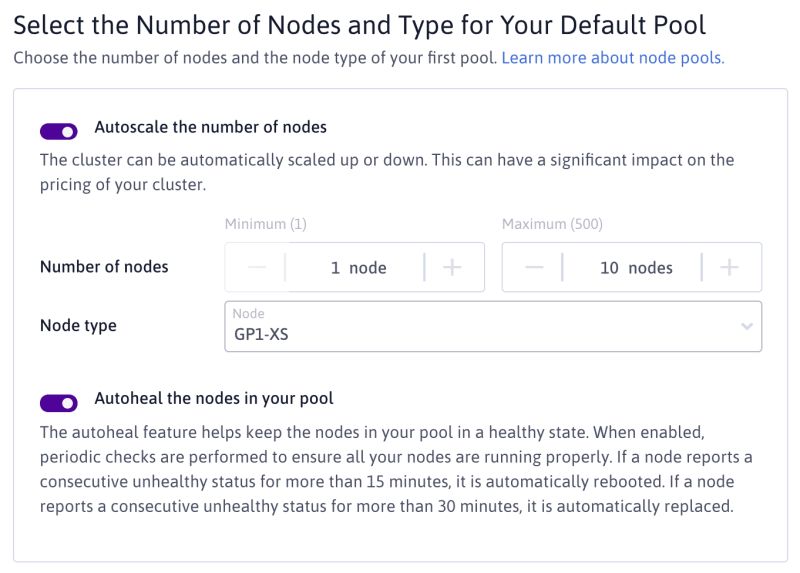Click the autoscale pricing impact description
800x573 pixels.
click(386, 172)
